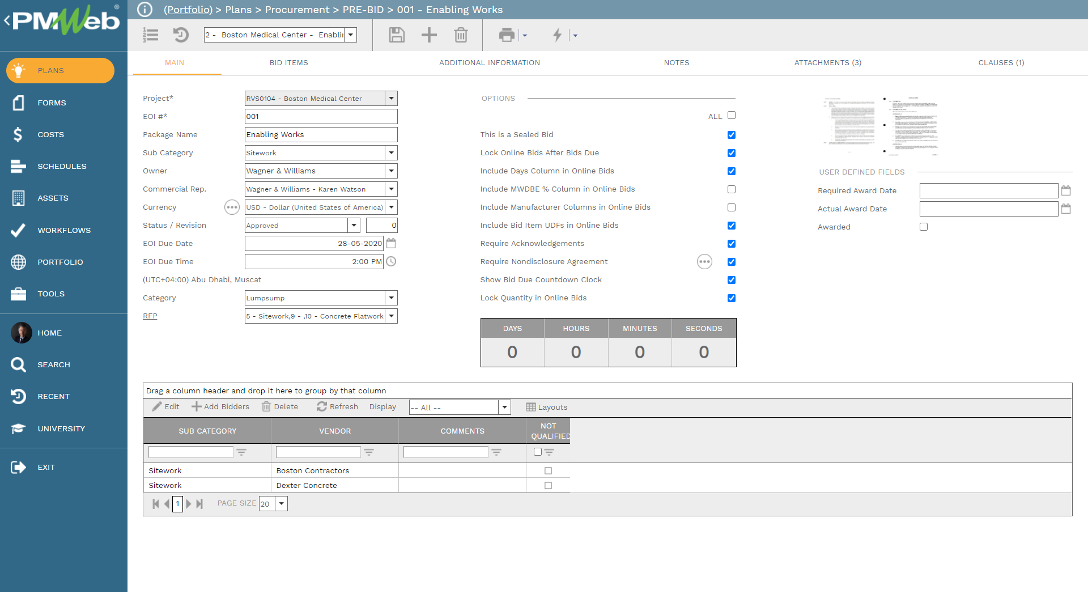Open University in sidebar

(63, 428)
